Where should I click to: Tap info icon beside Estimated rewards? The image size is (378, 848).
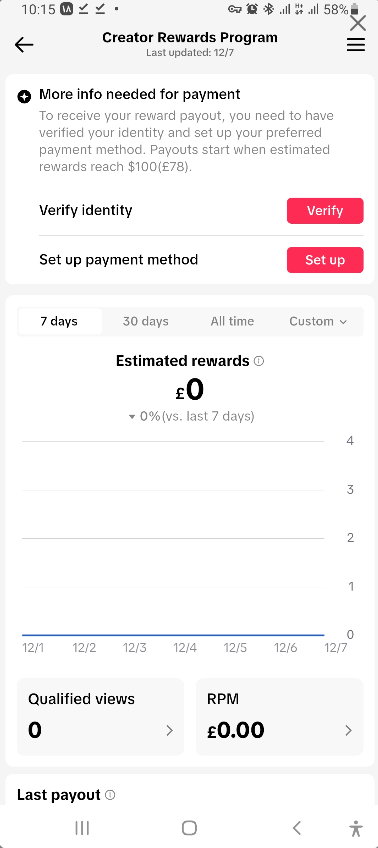click(259, 361)
